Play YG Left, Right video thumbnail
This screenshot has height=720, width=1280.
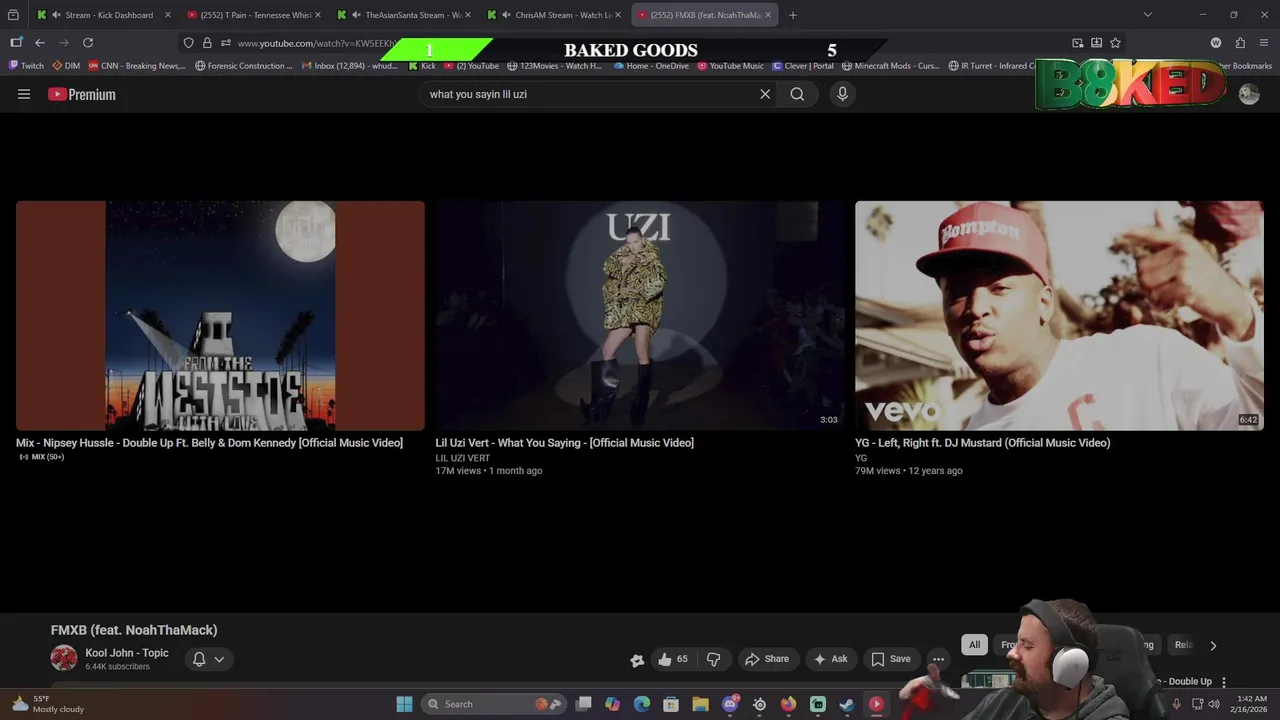(1059, 316)
